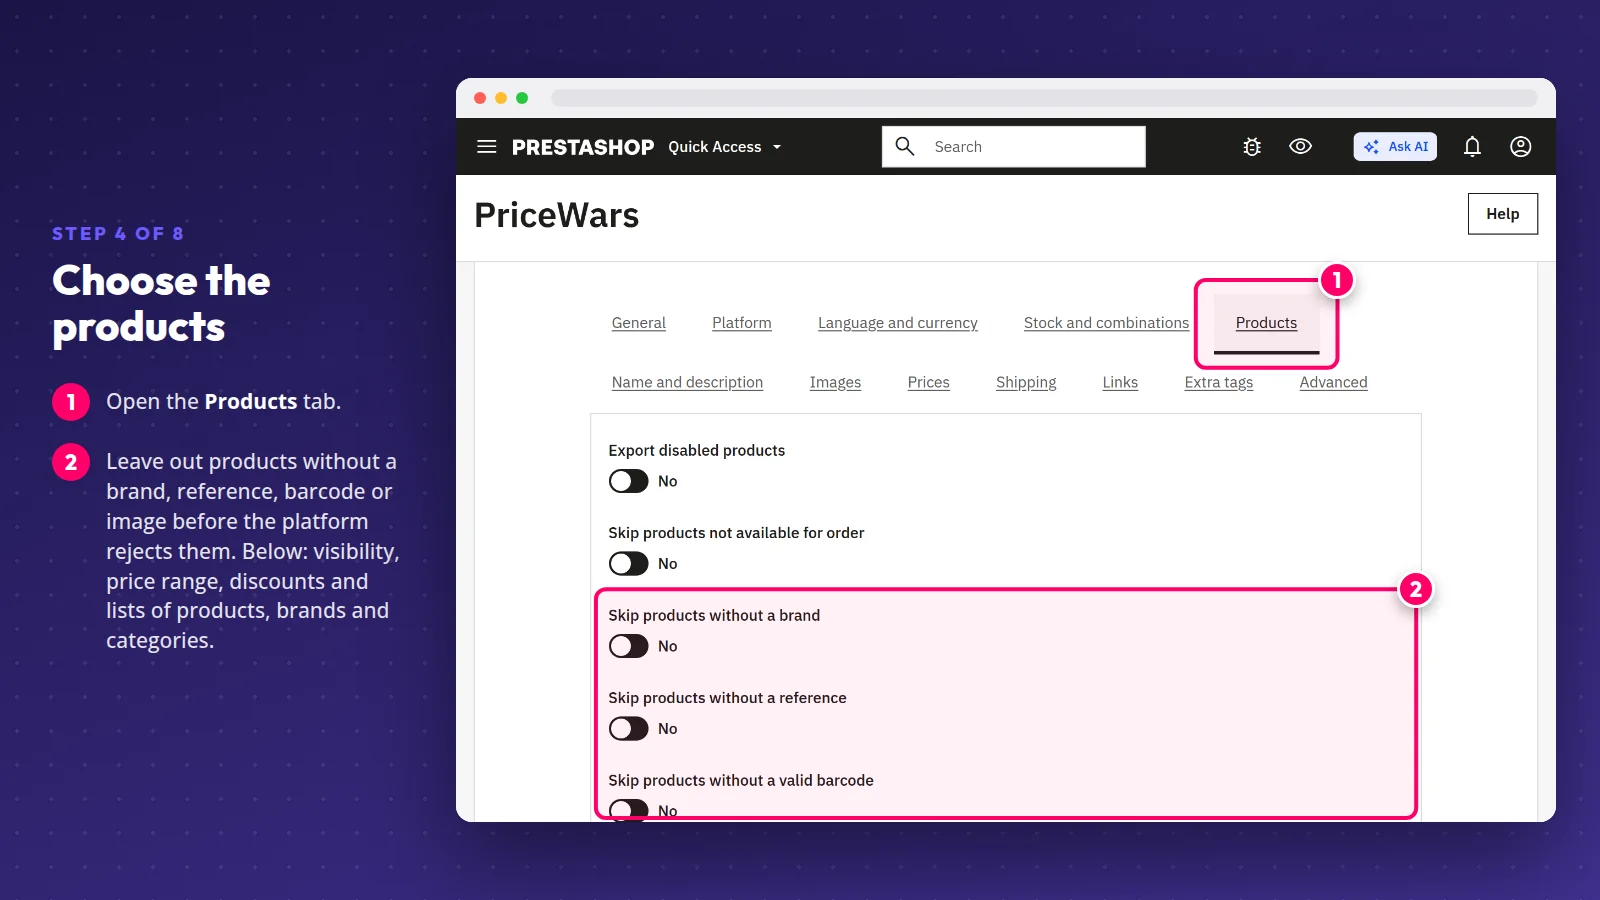Click the Ask AI button
1600x900 pixels.
pos(1395,147)
